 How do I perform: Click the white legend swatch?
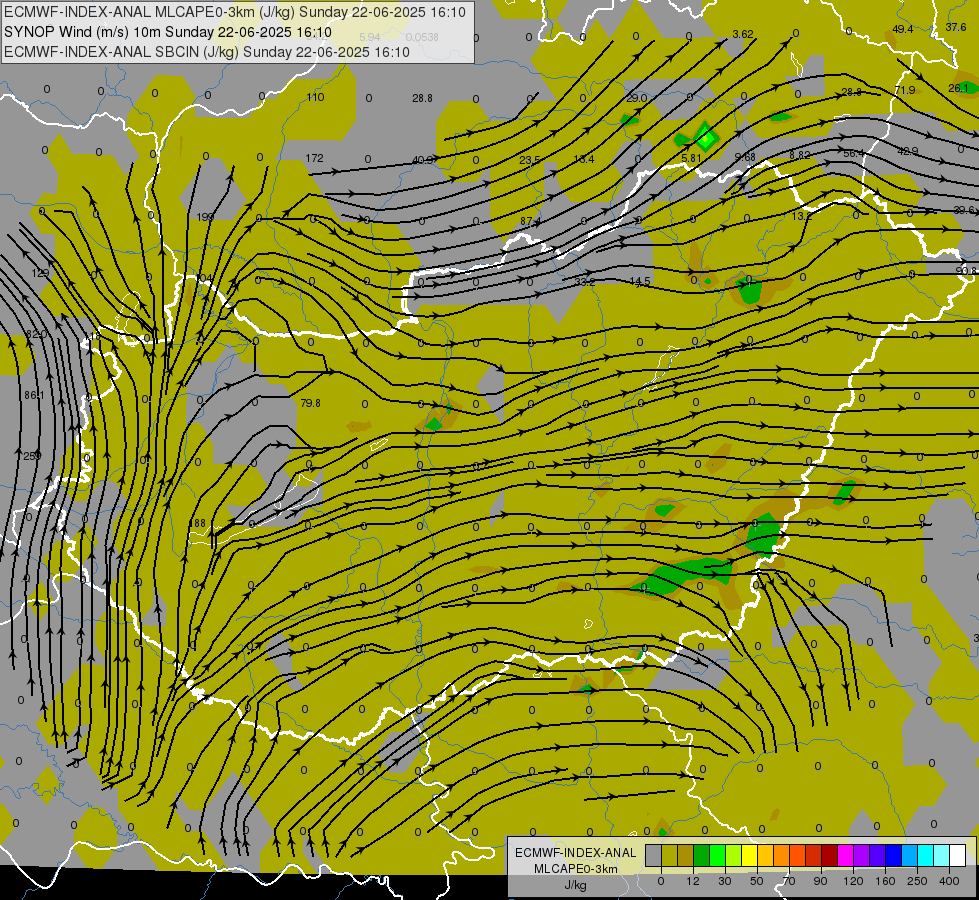pos(958,856)
